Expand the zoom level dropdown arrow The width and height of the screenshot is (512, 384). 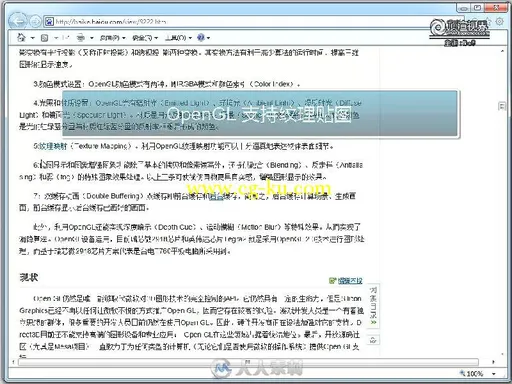click(x=494, y=374)
